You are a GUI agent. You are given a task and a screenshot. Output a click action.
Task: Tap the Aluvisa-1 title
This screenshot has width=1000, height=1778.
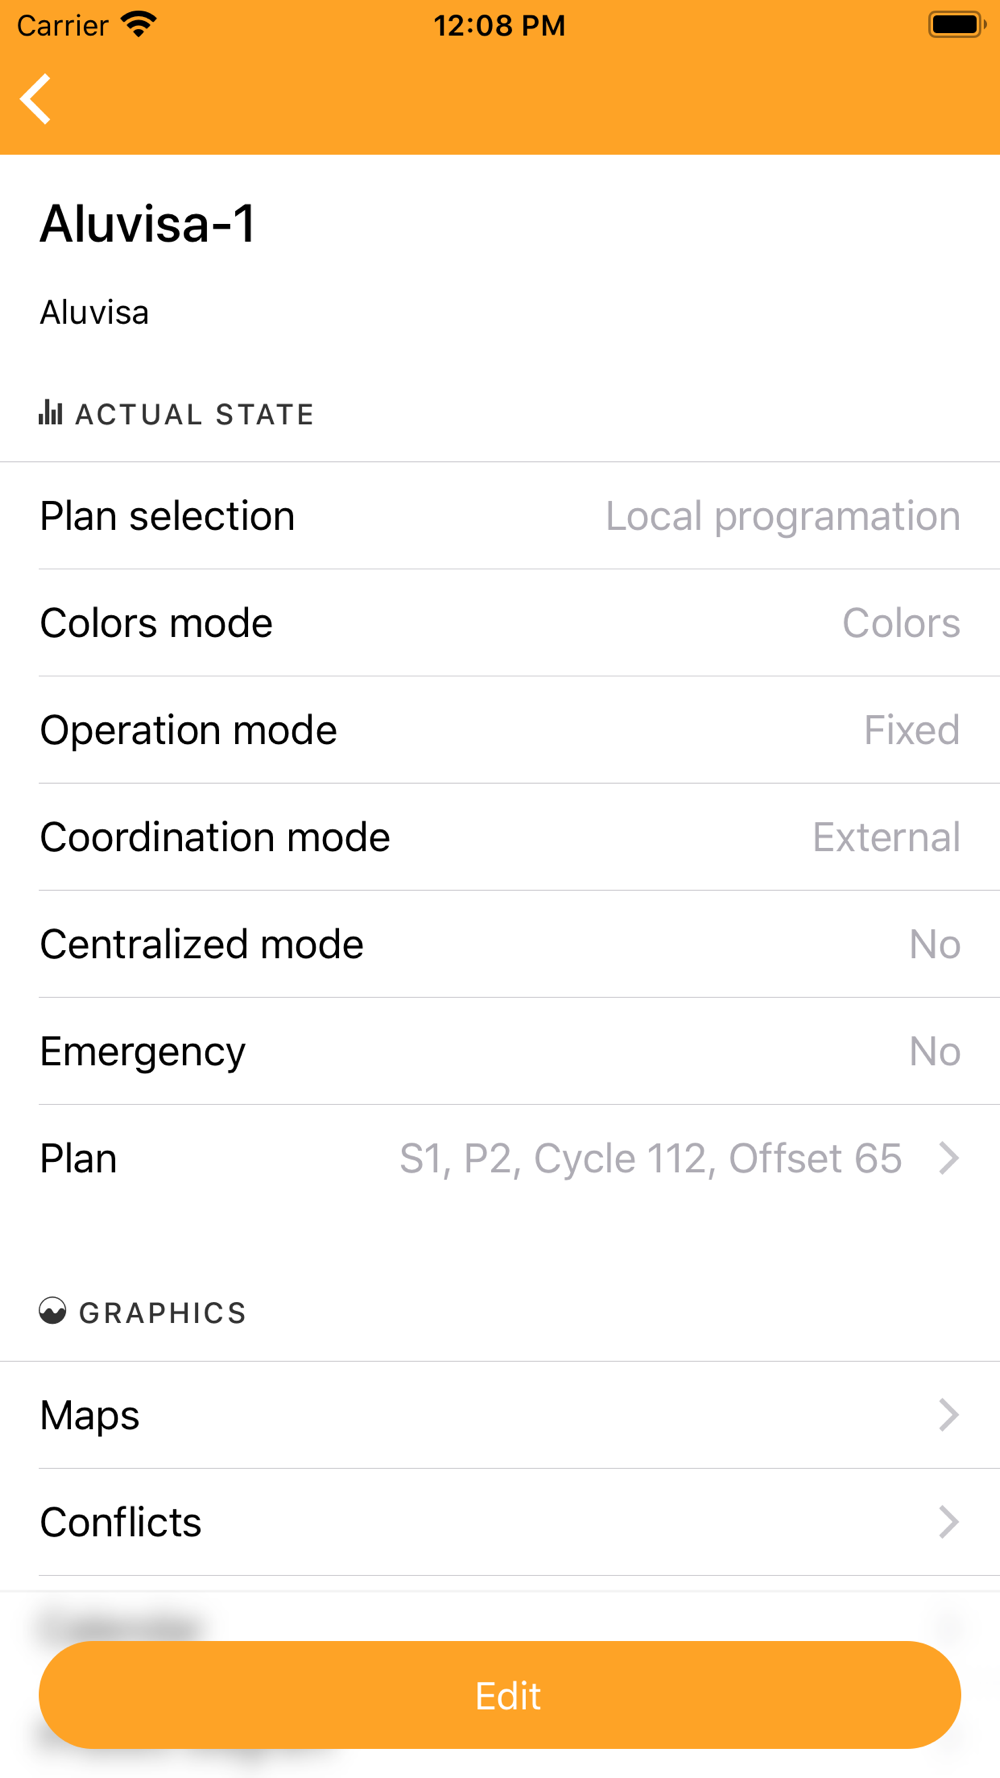coord(148,223)
